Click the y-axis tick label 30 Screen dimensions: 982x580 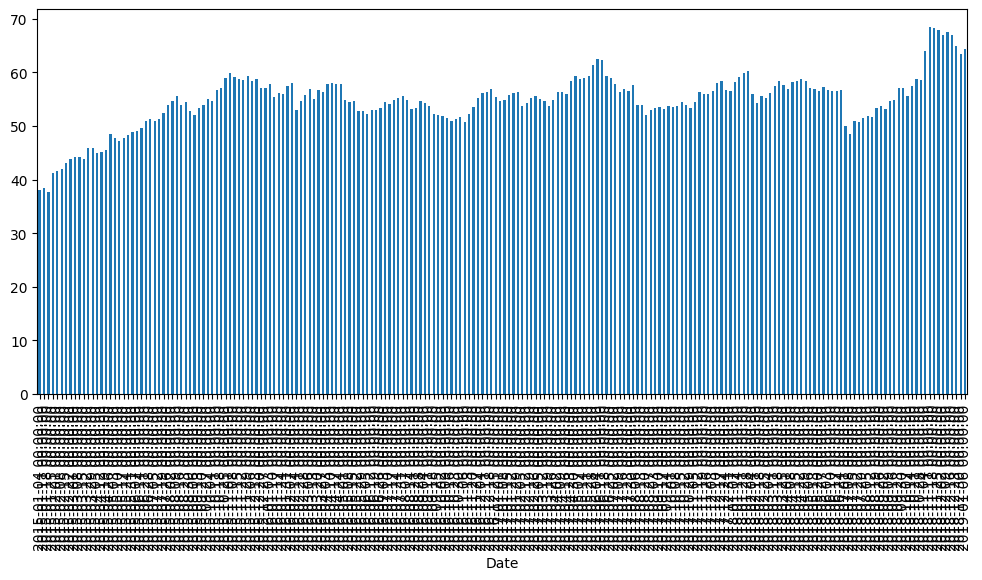[x=18, y=234]
